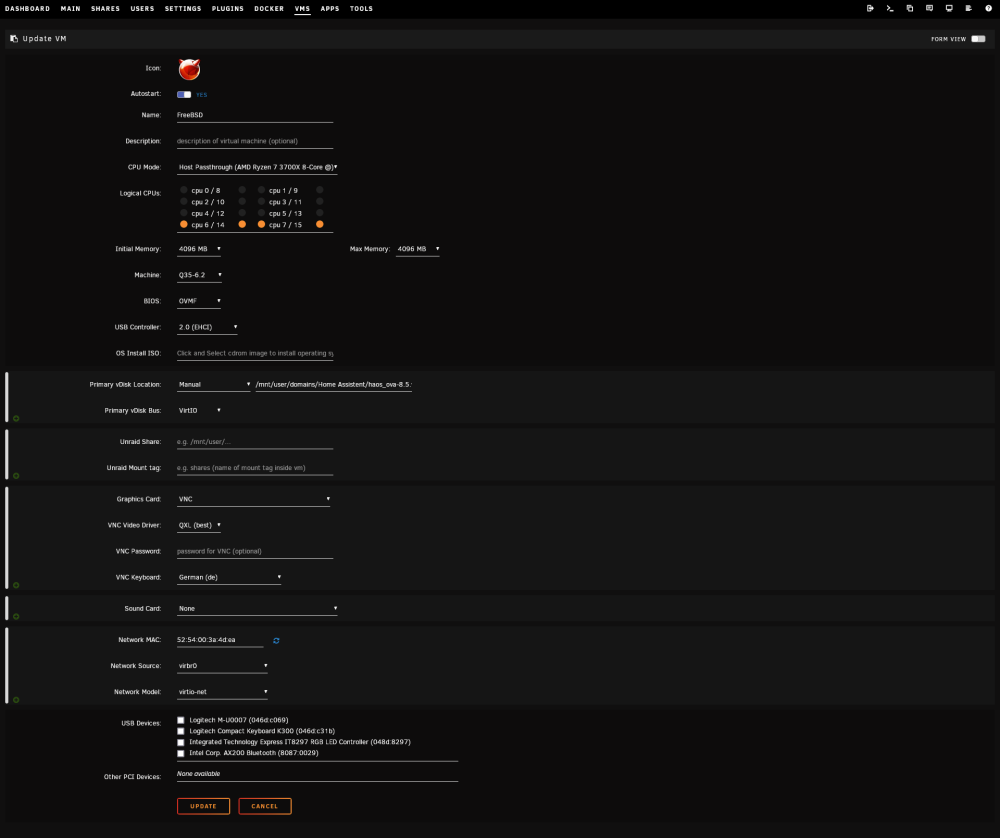Click the OS Install ISO field
The width and height of the screenshot is (1000, 838).
click(255, 353)
